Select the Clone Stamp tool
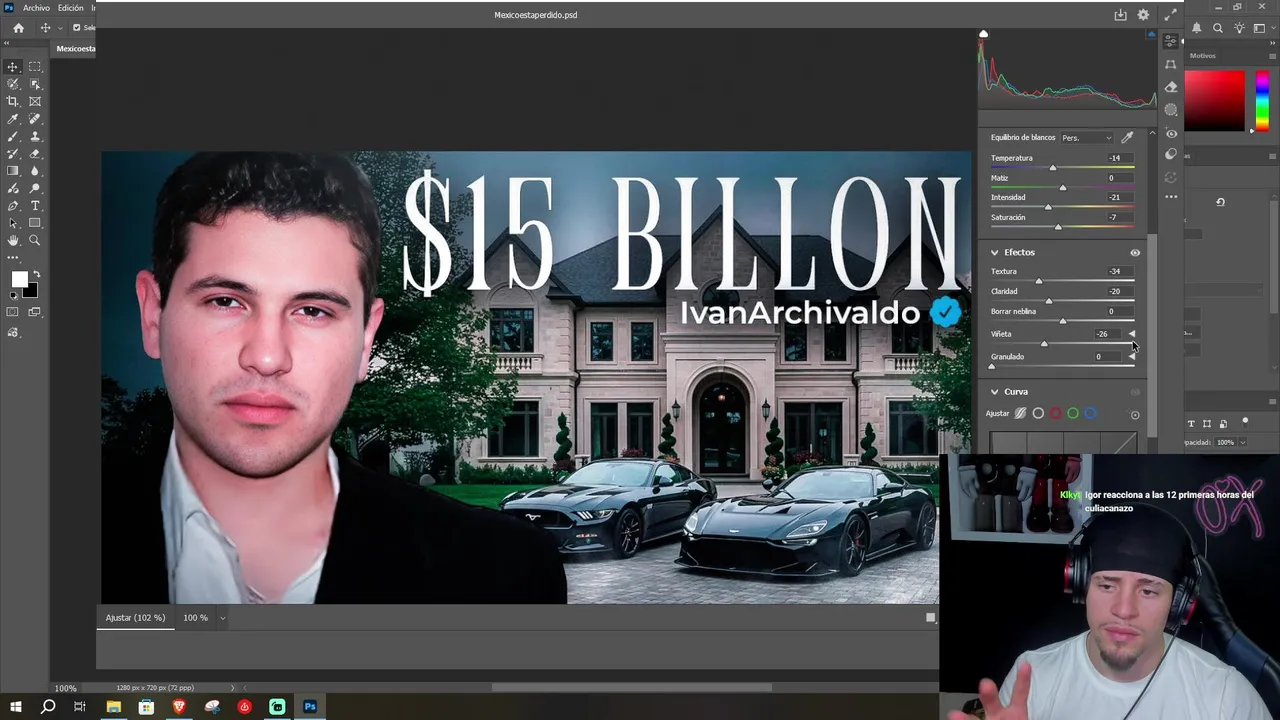 click(35, 136)
